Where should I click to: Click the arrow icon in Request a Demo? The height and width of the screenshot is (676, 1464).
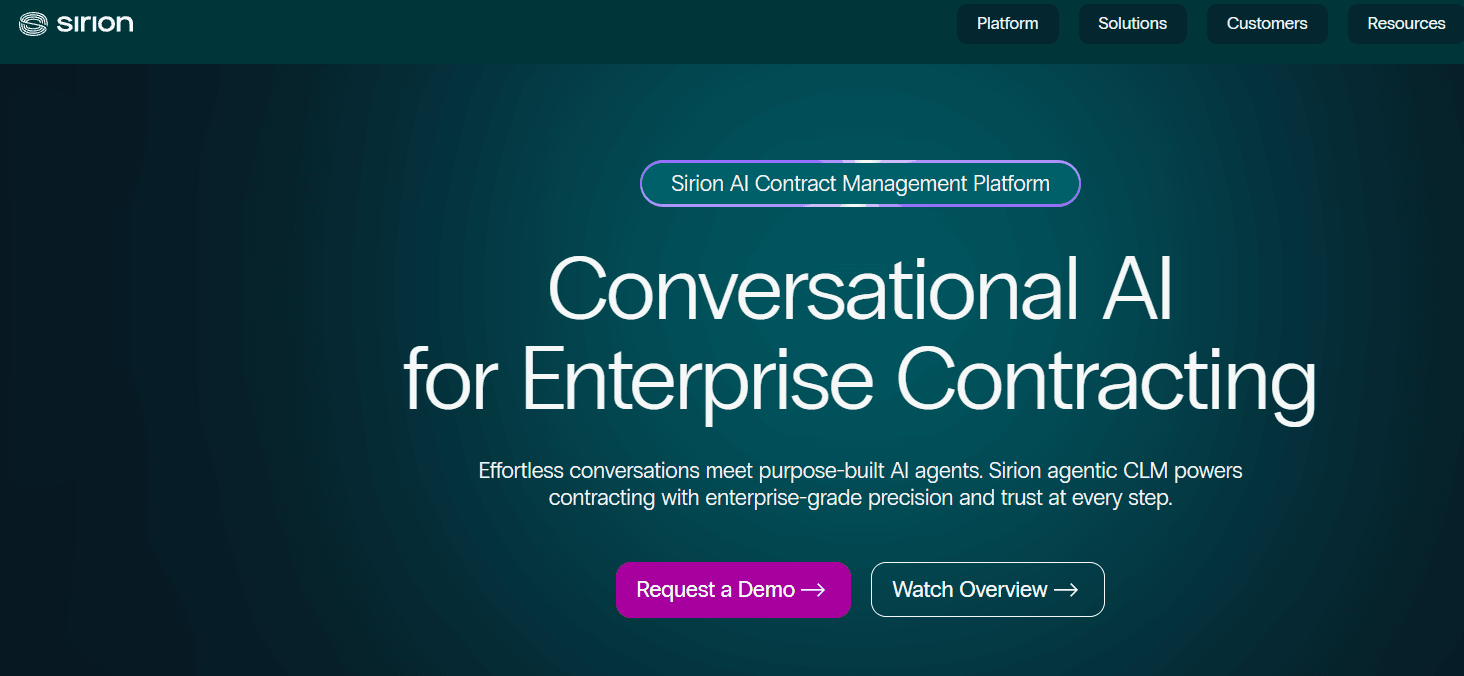(x=814, y=590)
